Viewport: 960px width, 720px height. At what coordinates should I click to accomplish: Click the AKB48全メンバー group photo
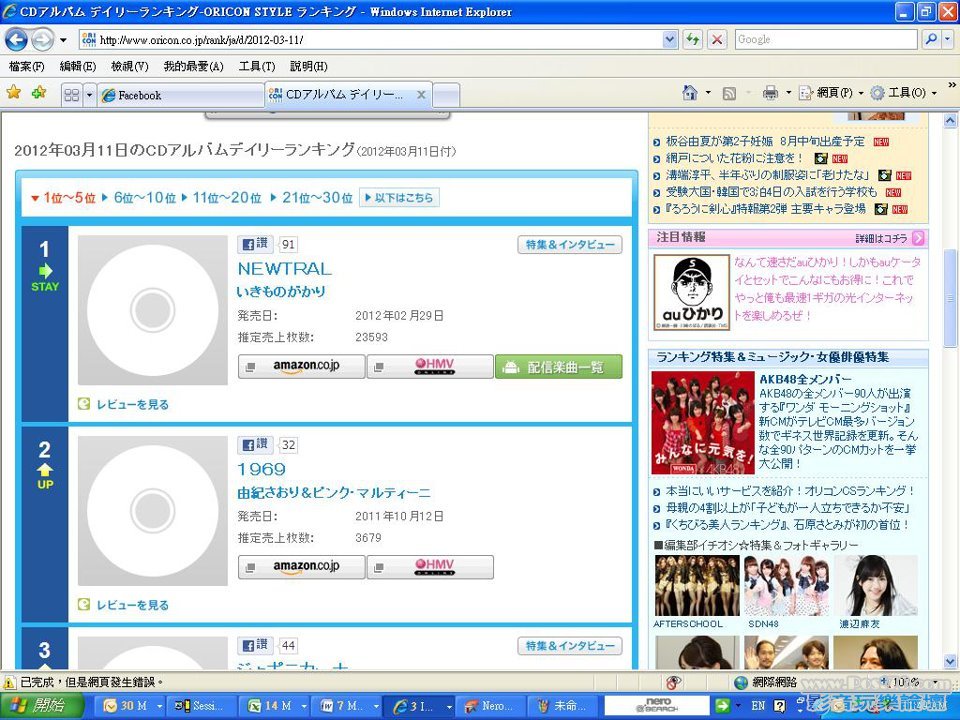702,422
